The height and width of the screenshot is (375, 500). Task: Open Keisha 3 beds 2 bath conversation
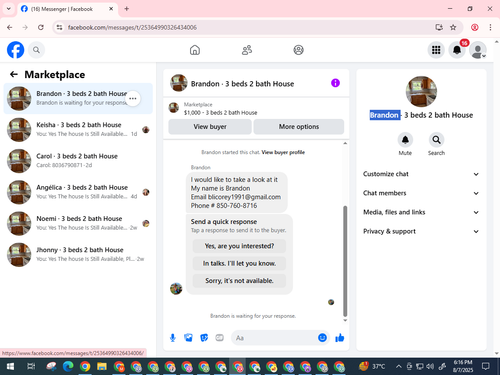(x=78, y=130)
